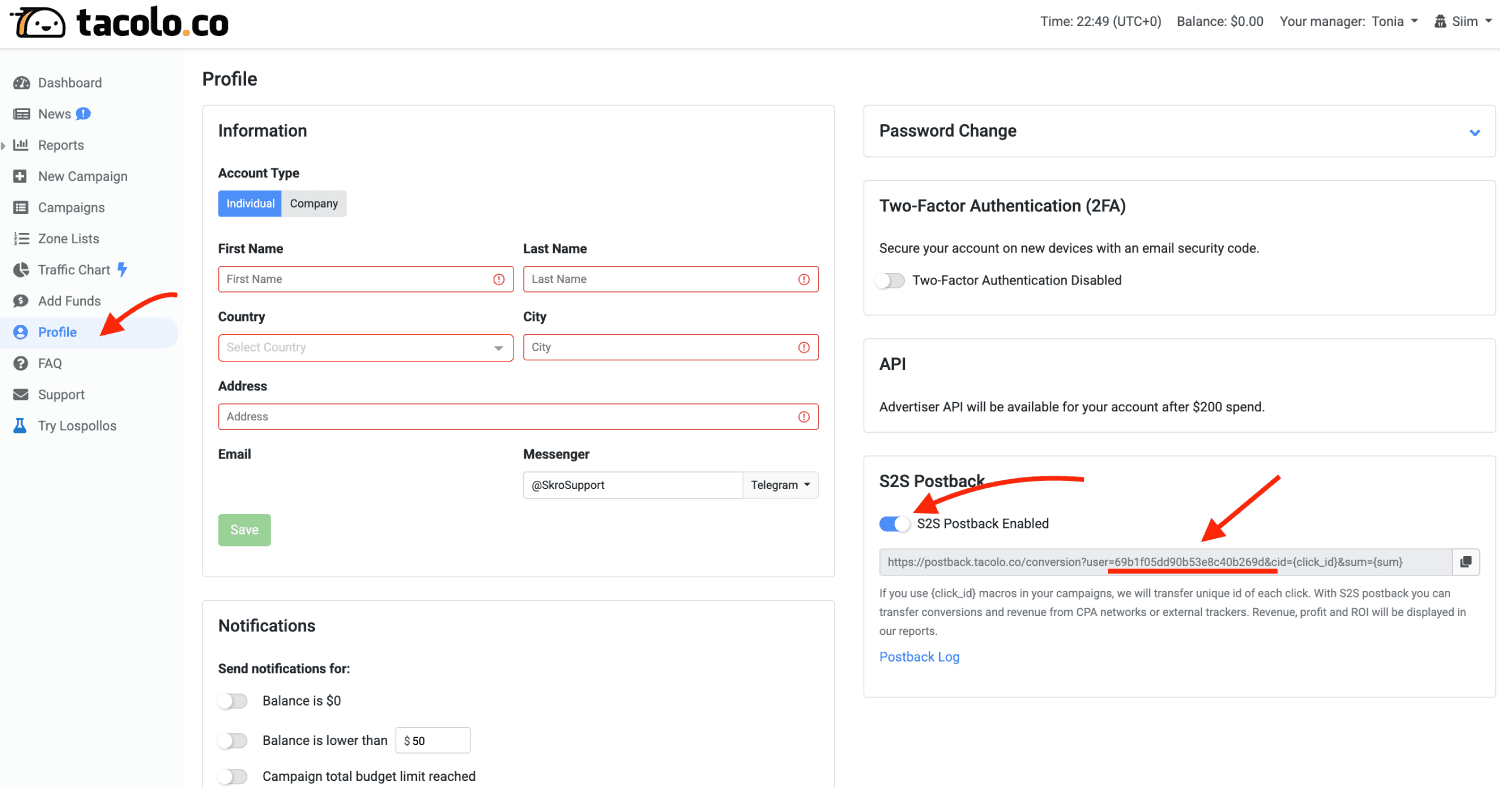This screenshot has width=1500, height=788.
Task: Open the Postback Log link
Action: click(919, 657)
